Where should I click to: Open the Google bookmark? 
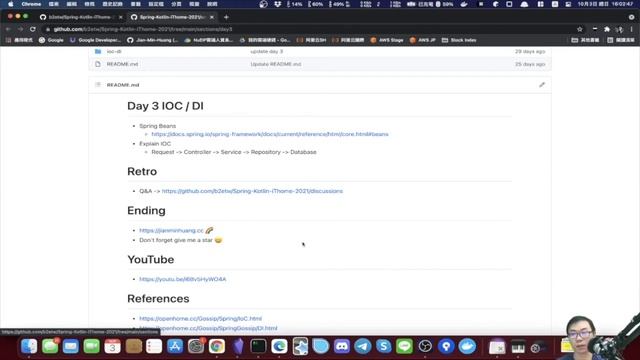(51, 40)
